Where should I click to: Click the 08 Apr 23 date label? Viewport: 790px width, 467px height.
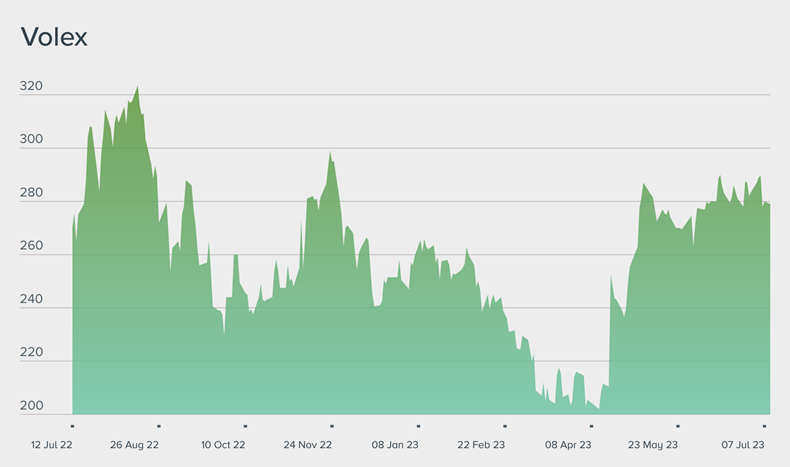pos(568,445)
